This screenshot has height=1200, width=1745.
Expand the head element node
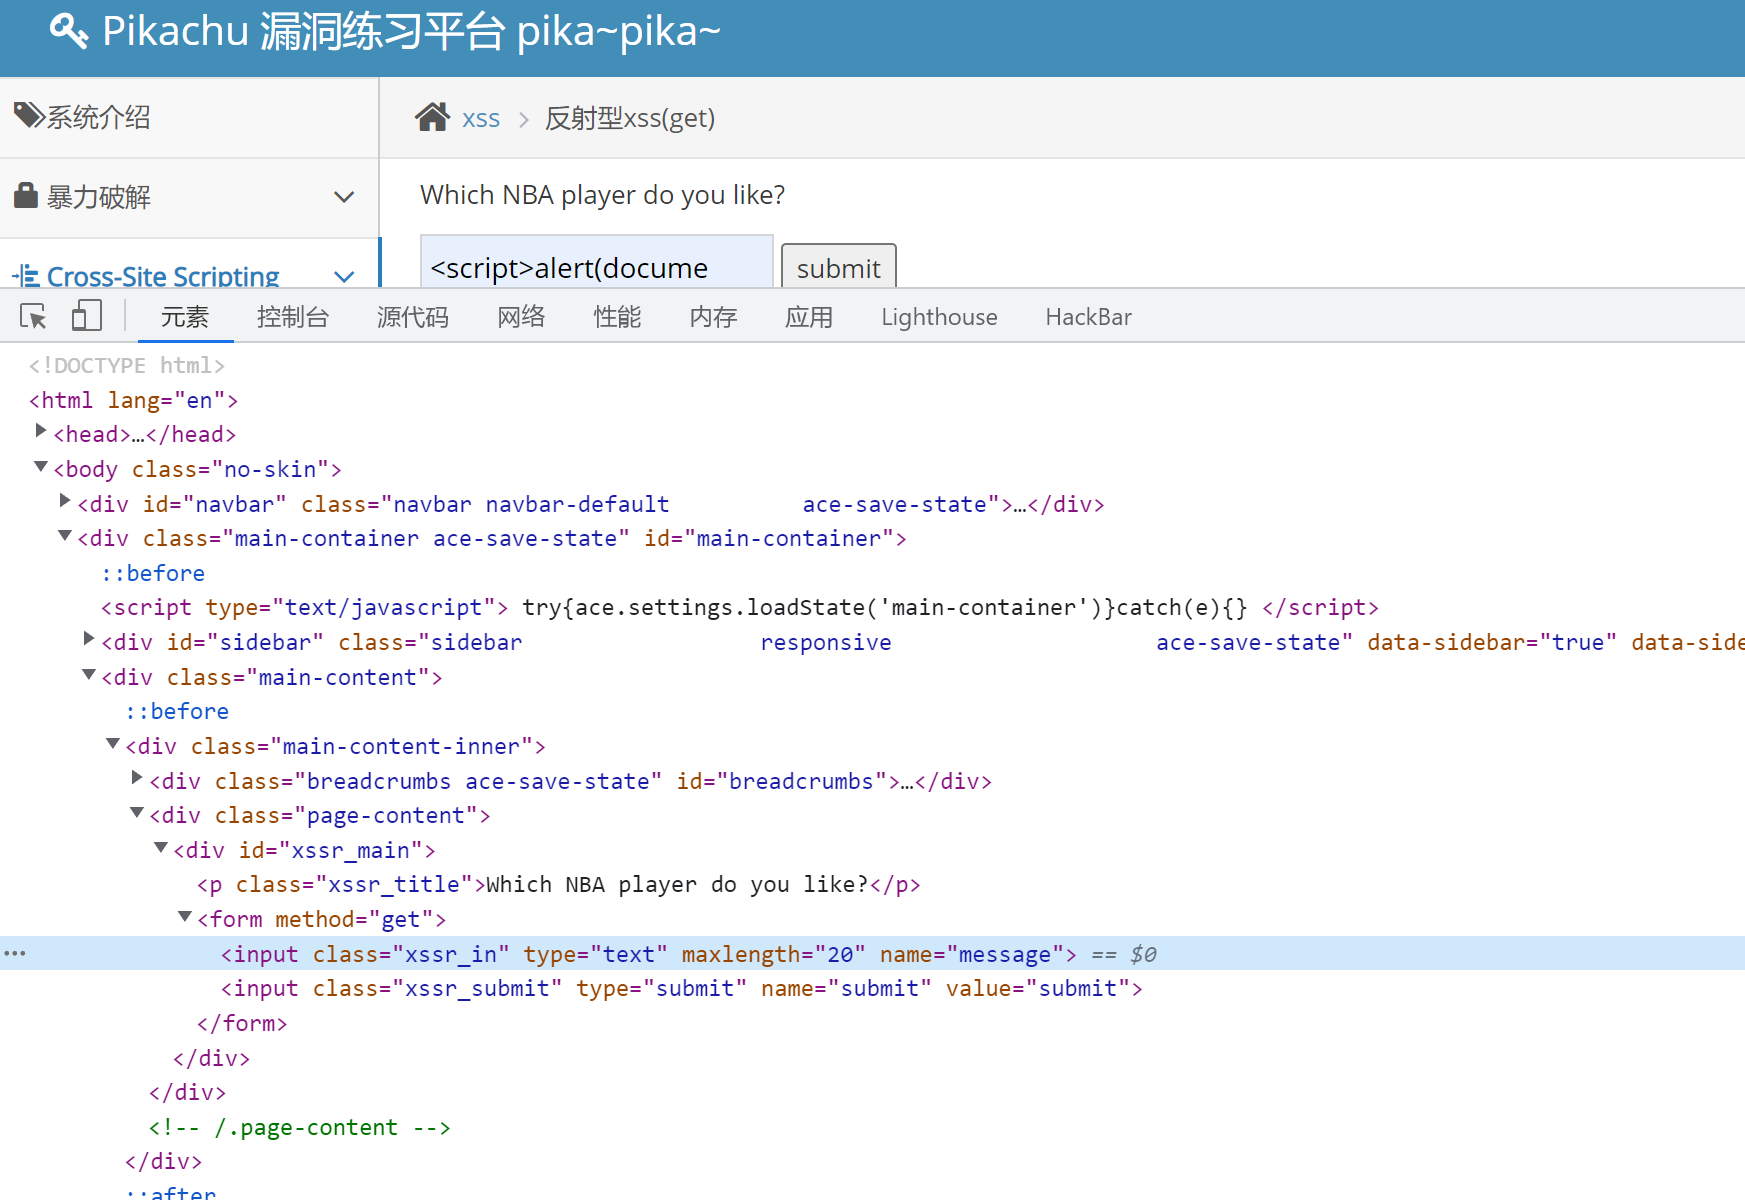click(41, 431)
